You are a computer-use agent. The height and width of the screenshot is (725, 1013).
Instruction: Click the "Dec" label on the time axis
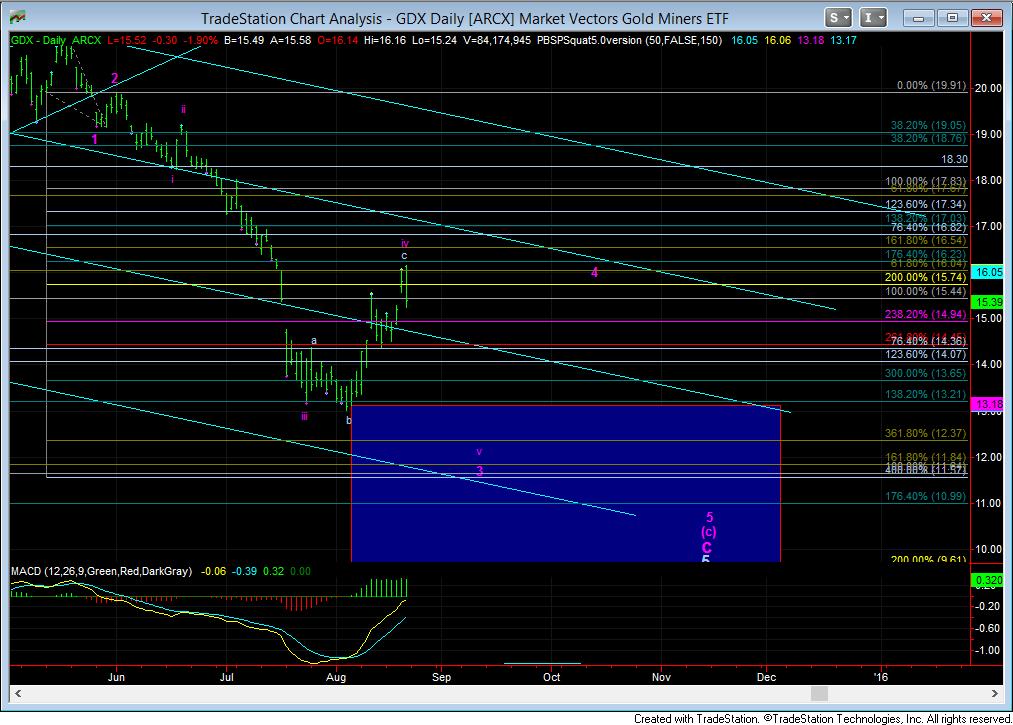coord(766,677)
